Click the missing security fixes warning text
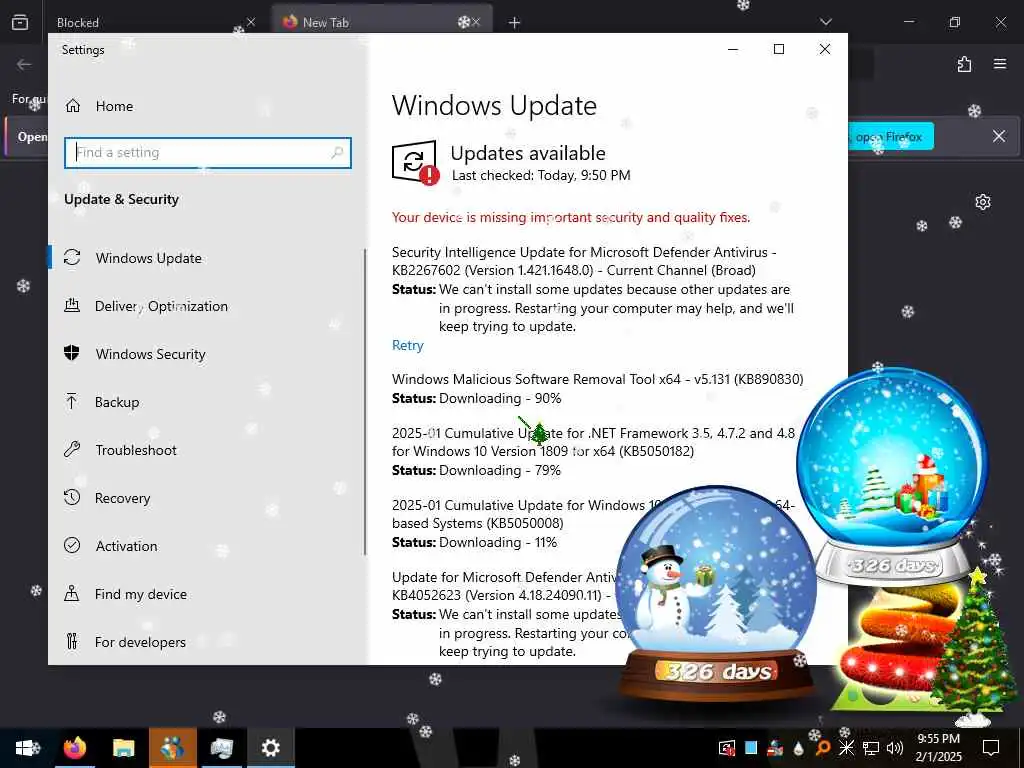The image size is (1024, 768). 571,217
